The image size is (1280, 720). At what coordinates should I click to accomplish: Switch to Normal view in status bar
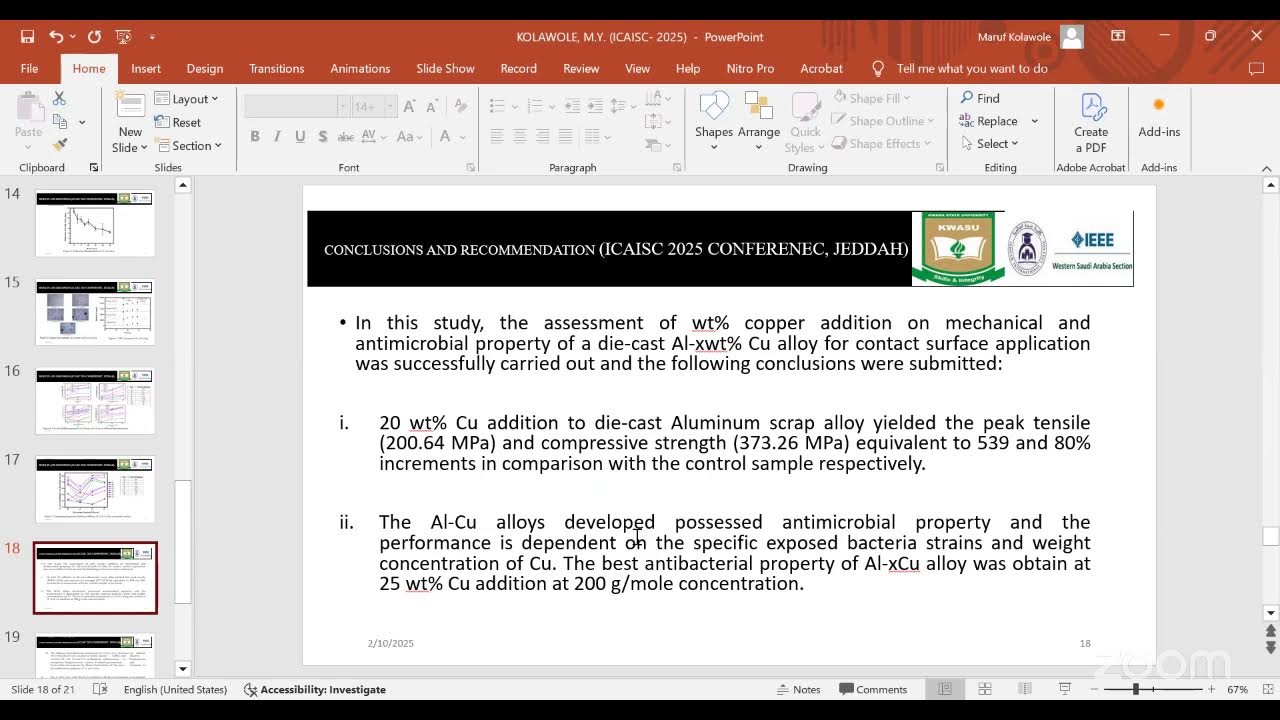[945, 689]
